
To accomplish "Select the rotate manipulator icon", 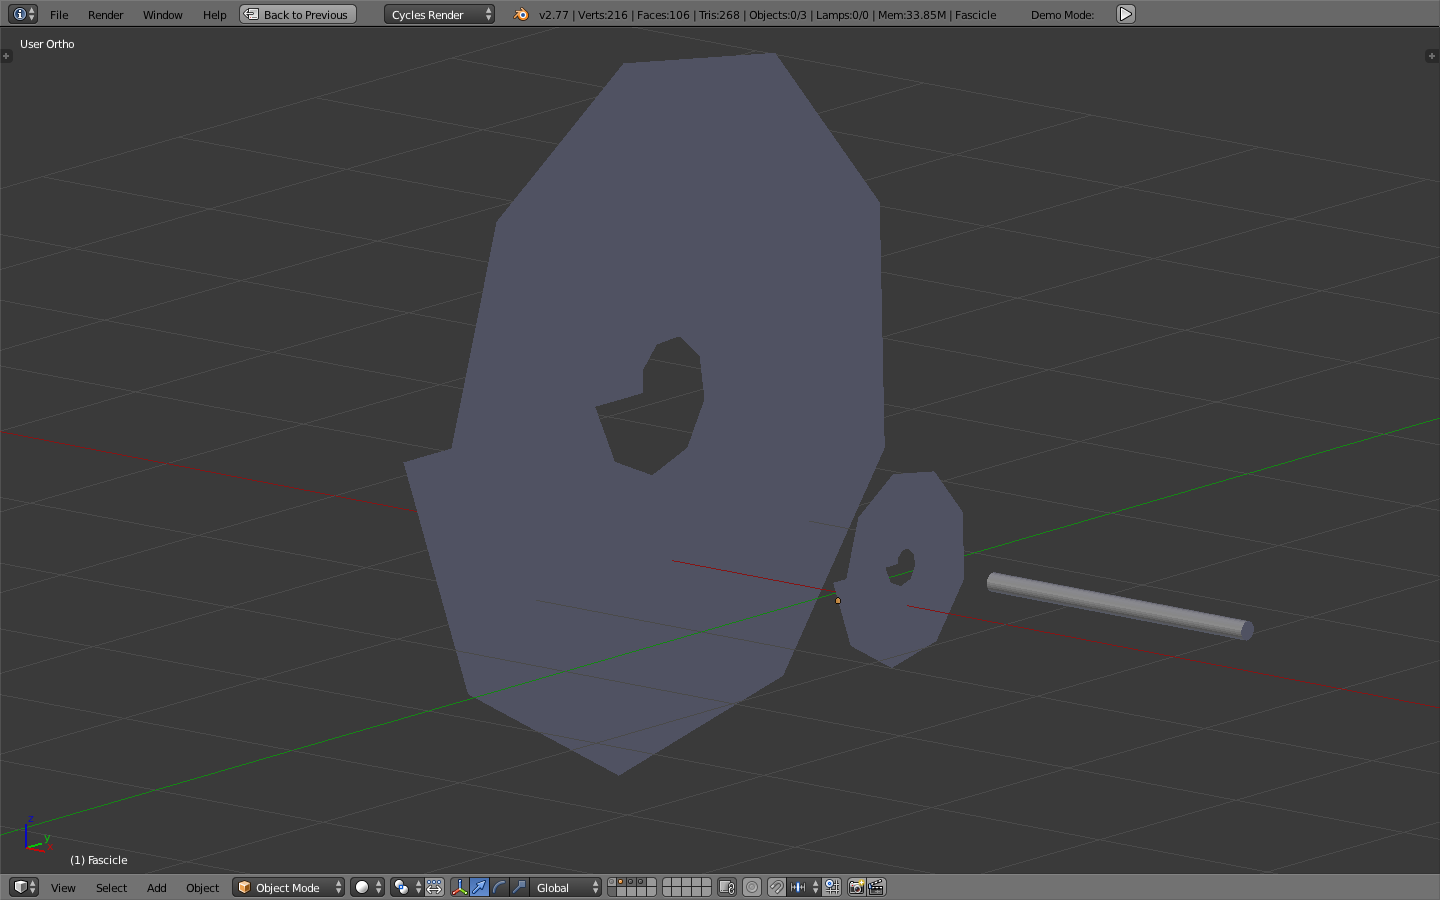I will pyautogui.click(x=499, y=887).
